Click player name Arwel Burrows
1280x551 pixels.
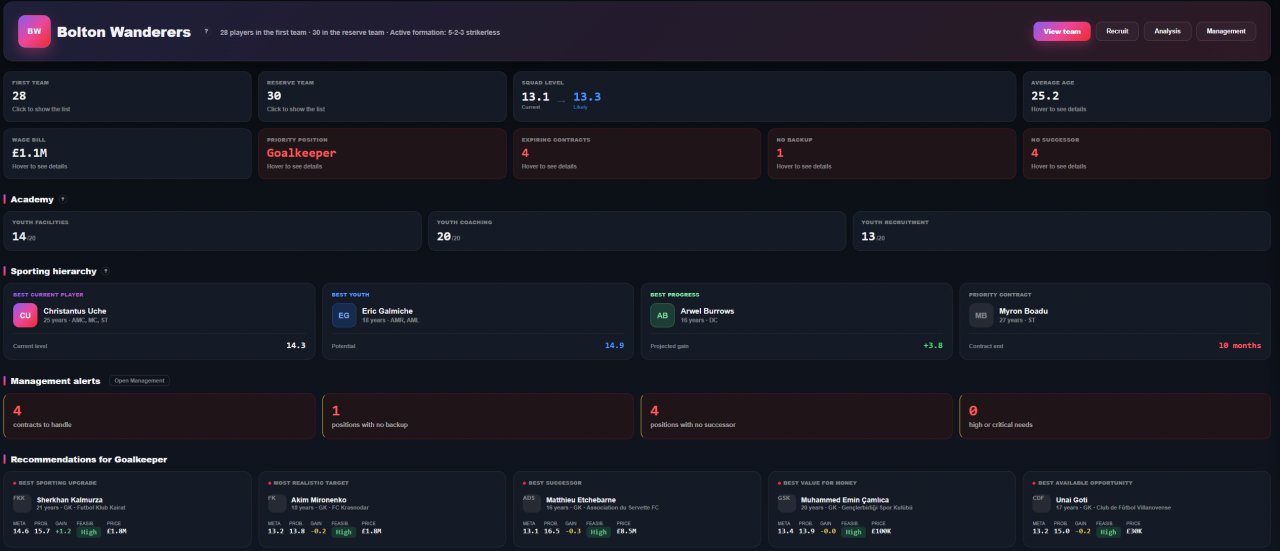tap(707, 311)
